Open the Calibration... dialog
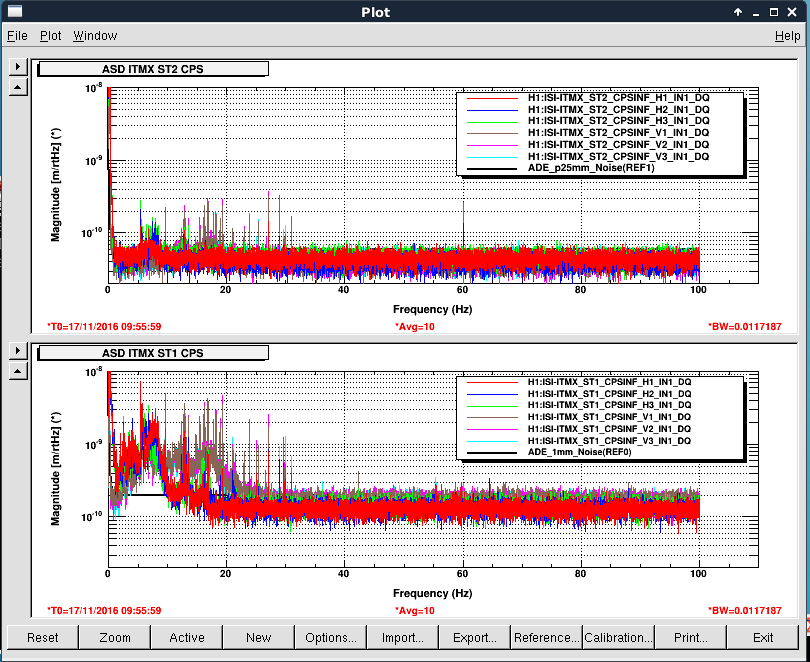 click(619, 637)
